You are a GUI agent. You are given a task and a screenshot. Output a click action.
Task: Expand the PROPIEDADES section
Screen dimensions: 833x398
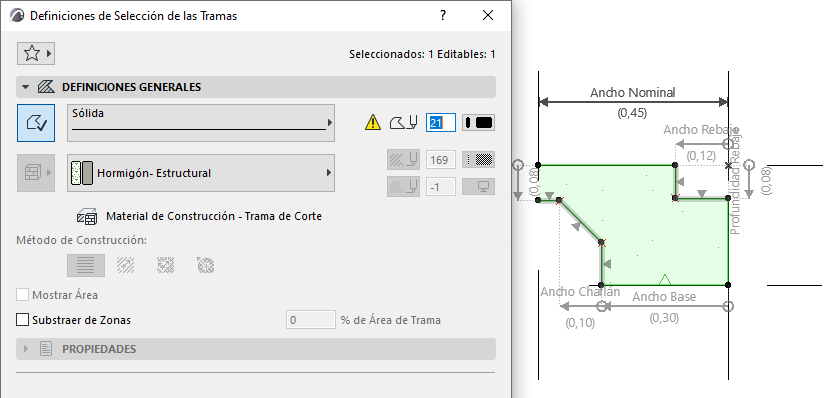pyautogui.click(x=25, y=349)
